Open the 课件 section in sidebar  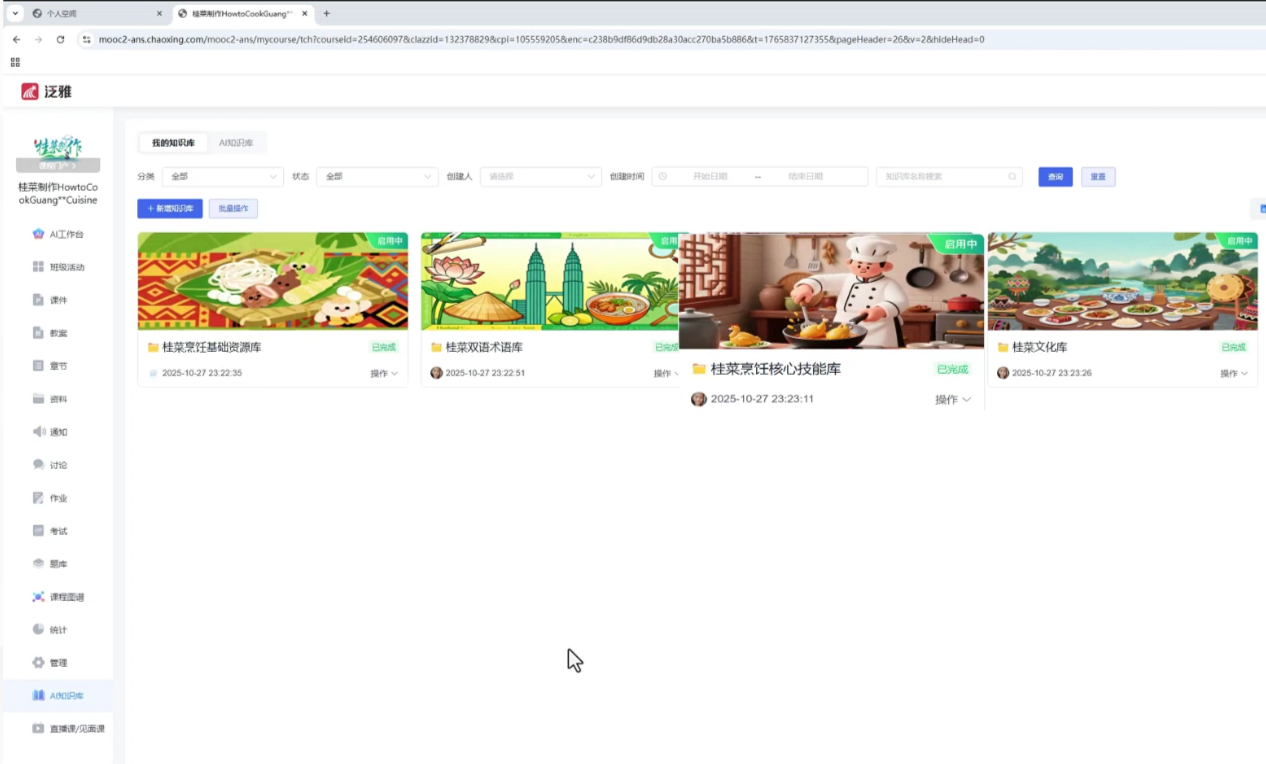pos(55,299)
